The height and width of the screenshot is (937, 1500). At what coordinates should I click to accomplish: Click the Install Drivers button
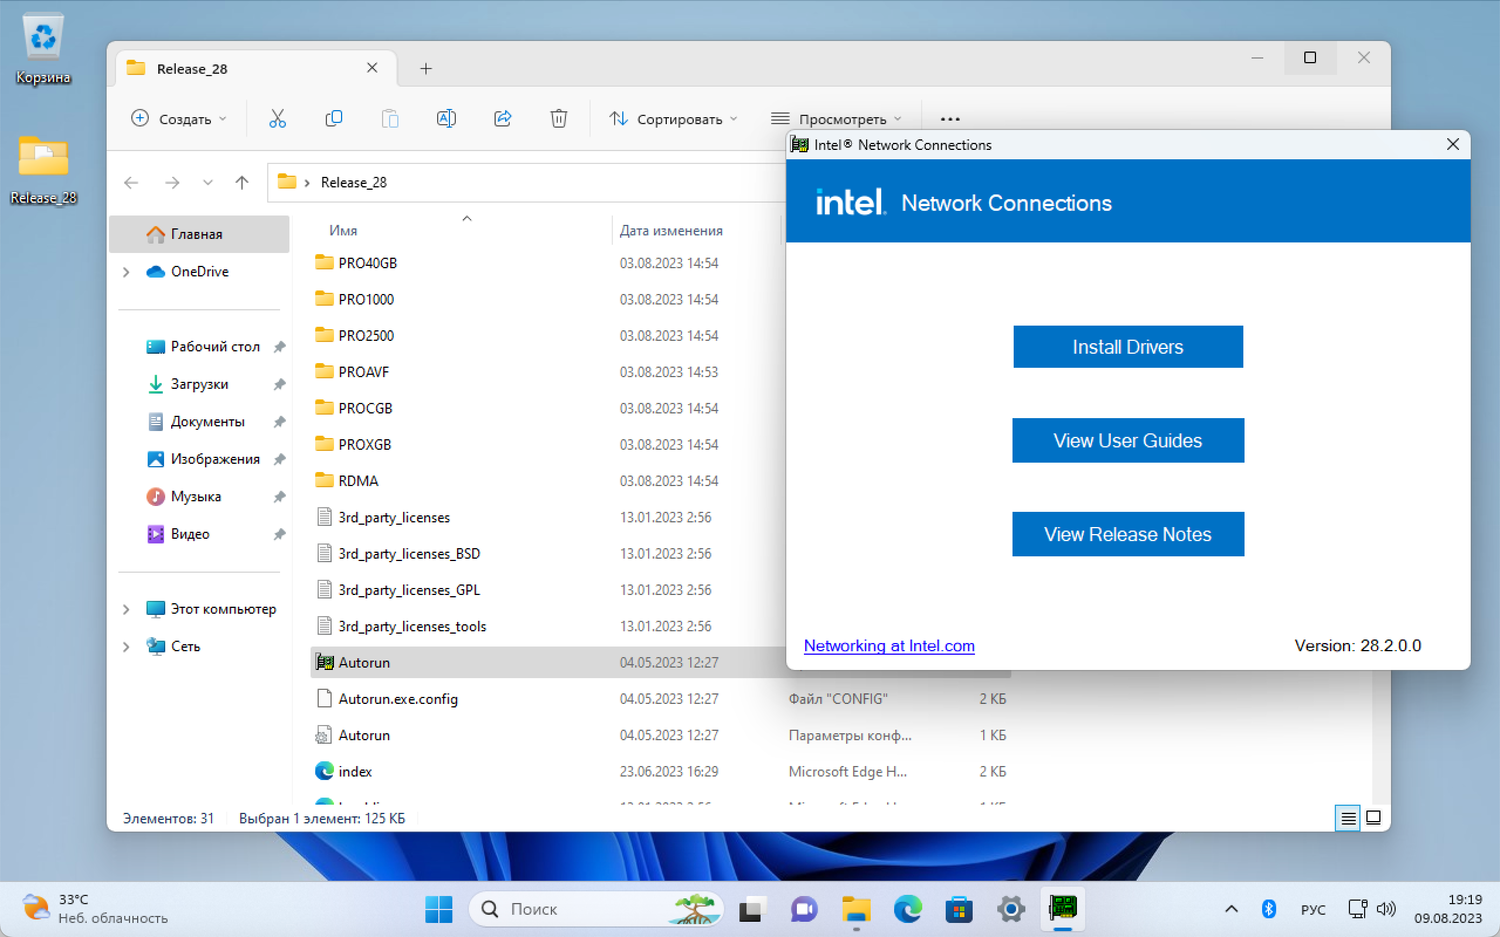click(1128, 347)
